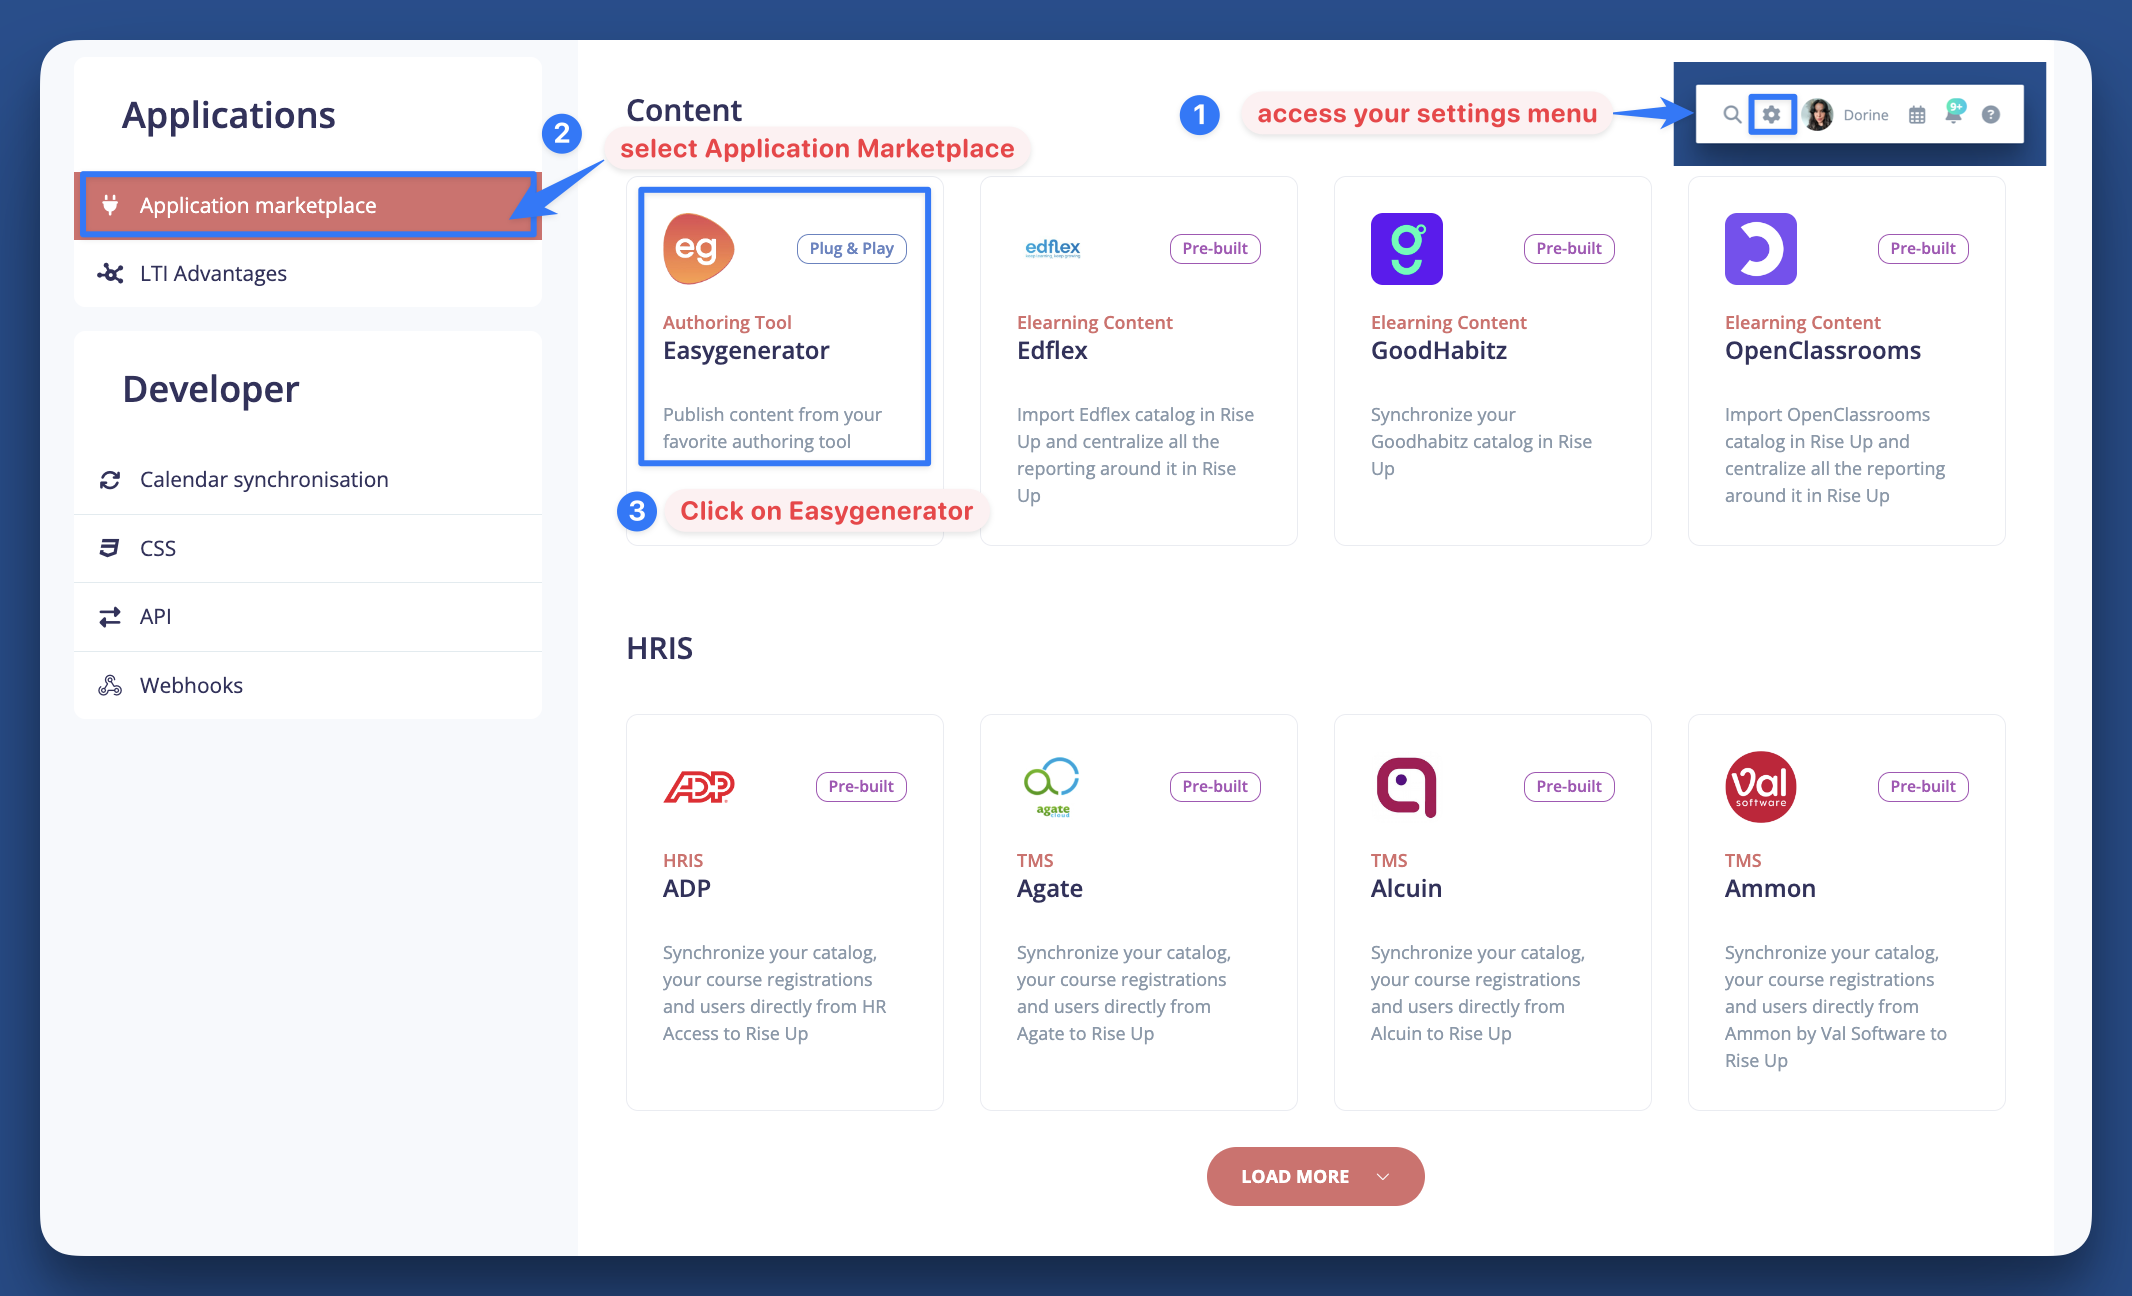Open the Easygenerator card title

[x=746, y=351]
